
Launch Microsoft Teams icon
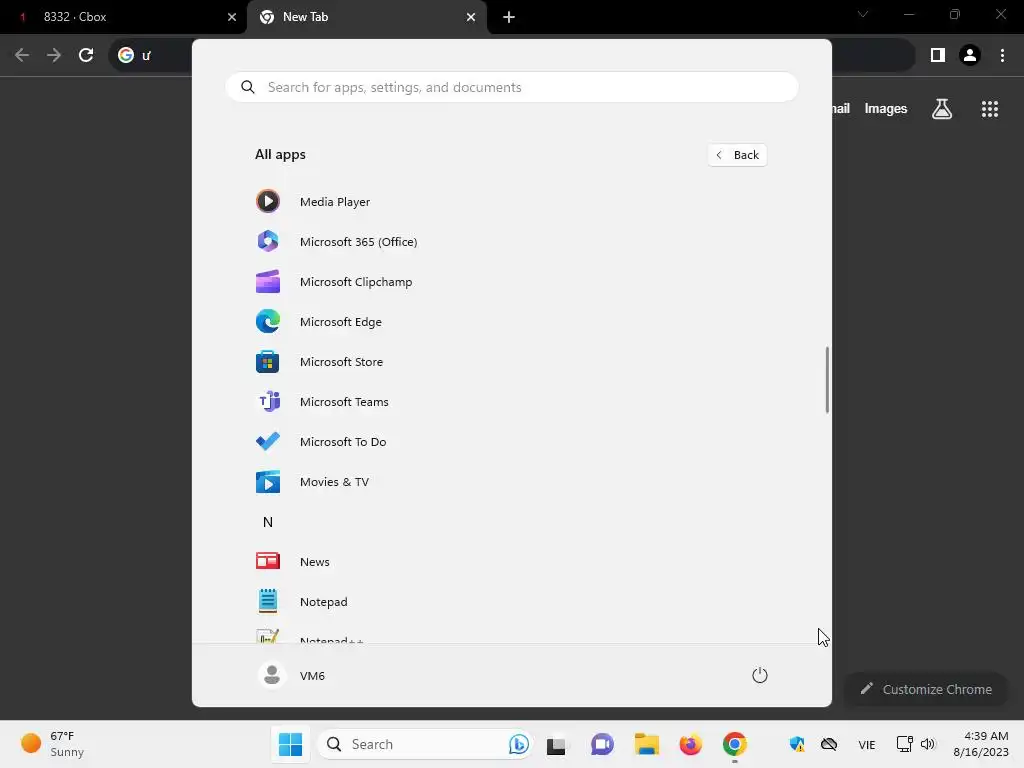[x=268, y=402]
